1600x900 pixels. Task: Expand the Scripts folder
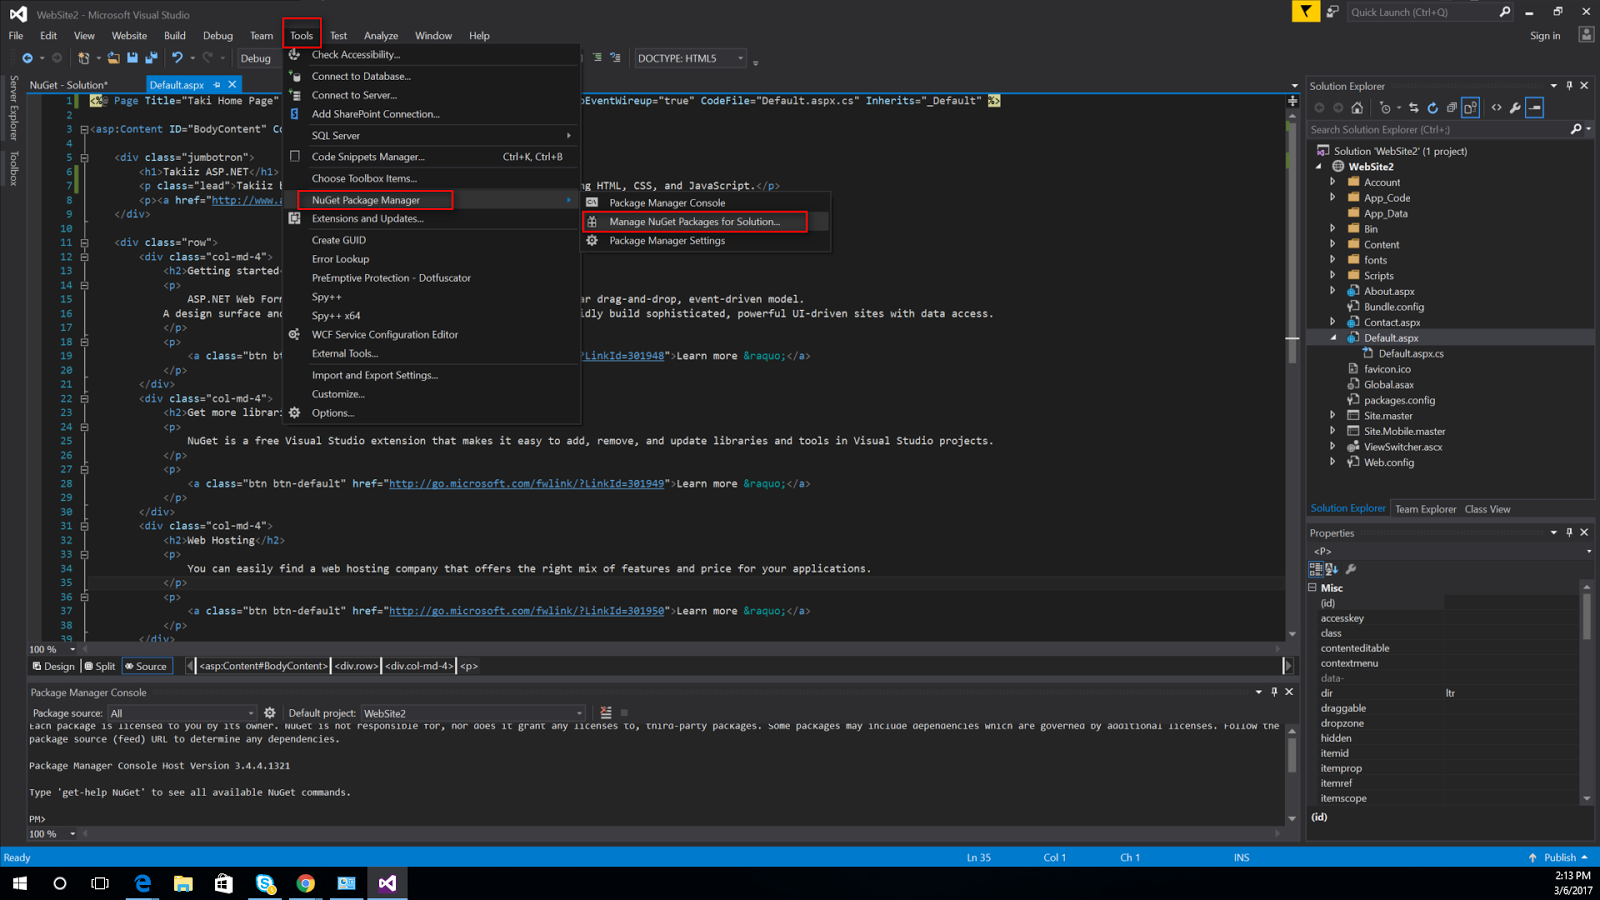[x=1333, y=276]
